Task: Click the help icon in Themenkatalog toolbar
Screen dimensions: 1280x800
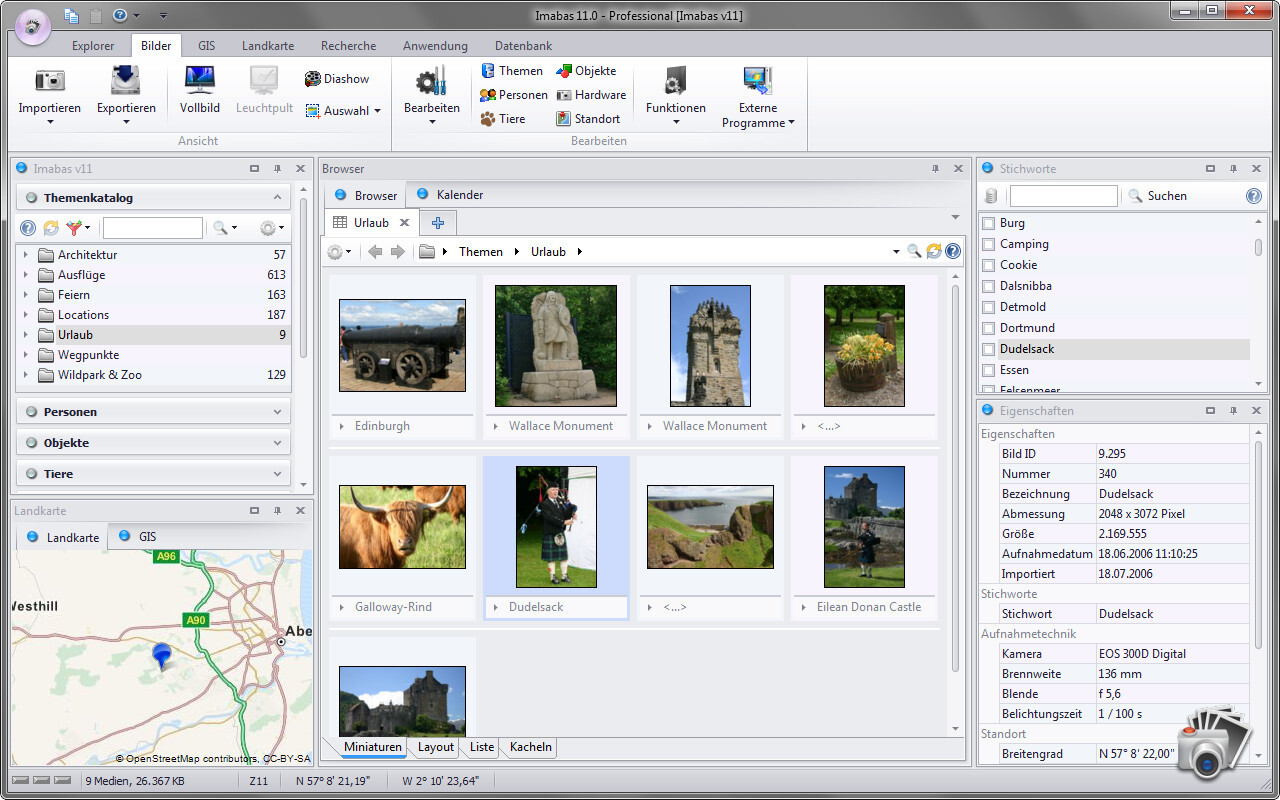Action: pyautogui.click(x=28, y=228)
